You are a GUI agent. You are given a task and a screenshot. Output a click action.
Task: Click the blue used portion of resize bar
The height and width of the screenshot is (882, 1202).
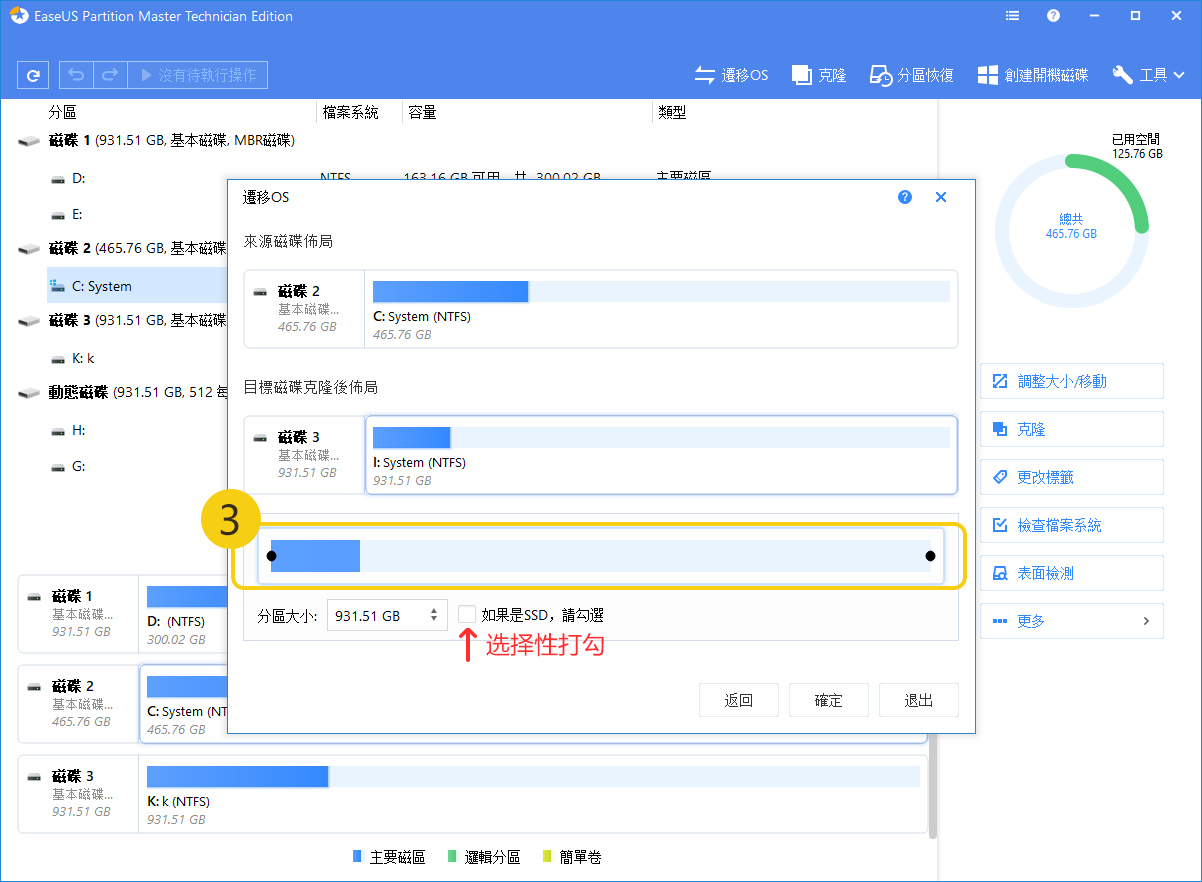(316, 556)
